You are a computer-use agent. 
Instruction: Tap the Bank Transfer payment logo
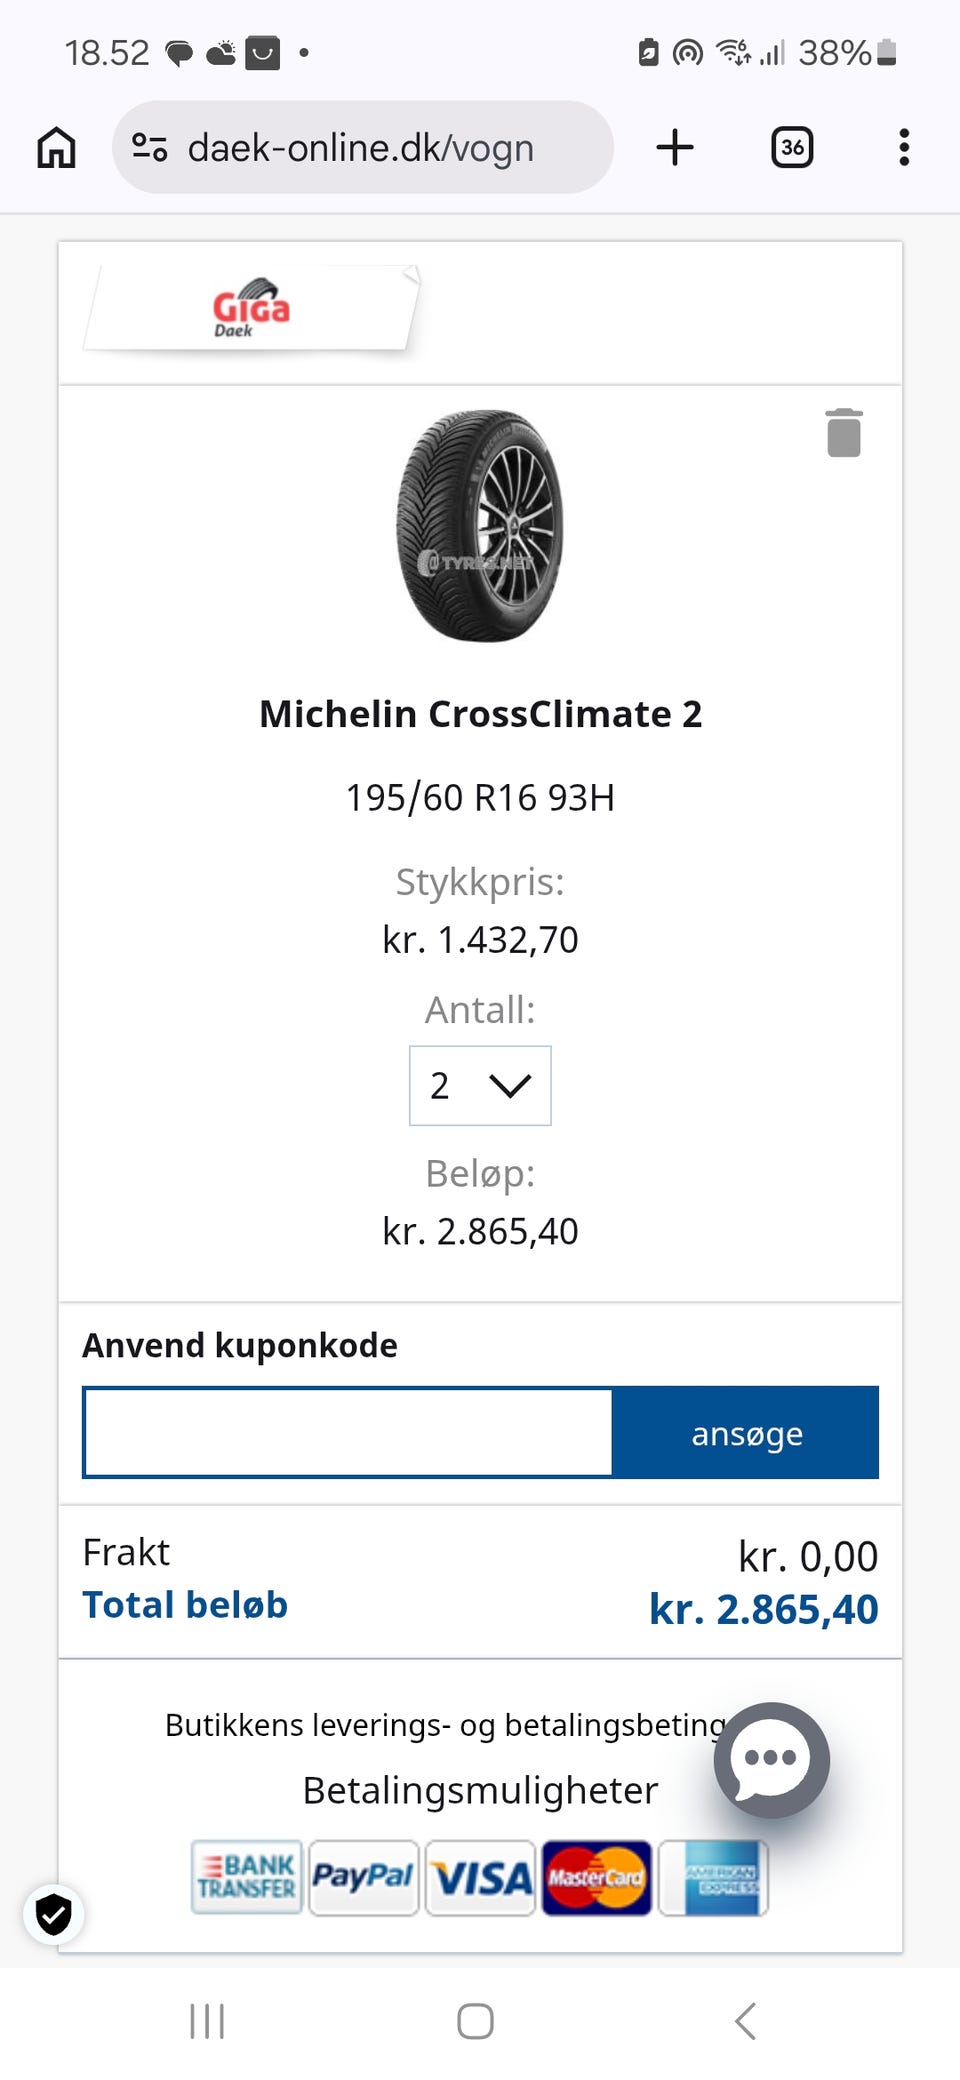coord(247,1877)
